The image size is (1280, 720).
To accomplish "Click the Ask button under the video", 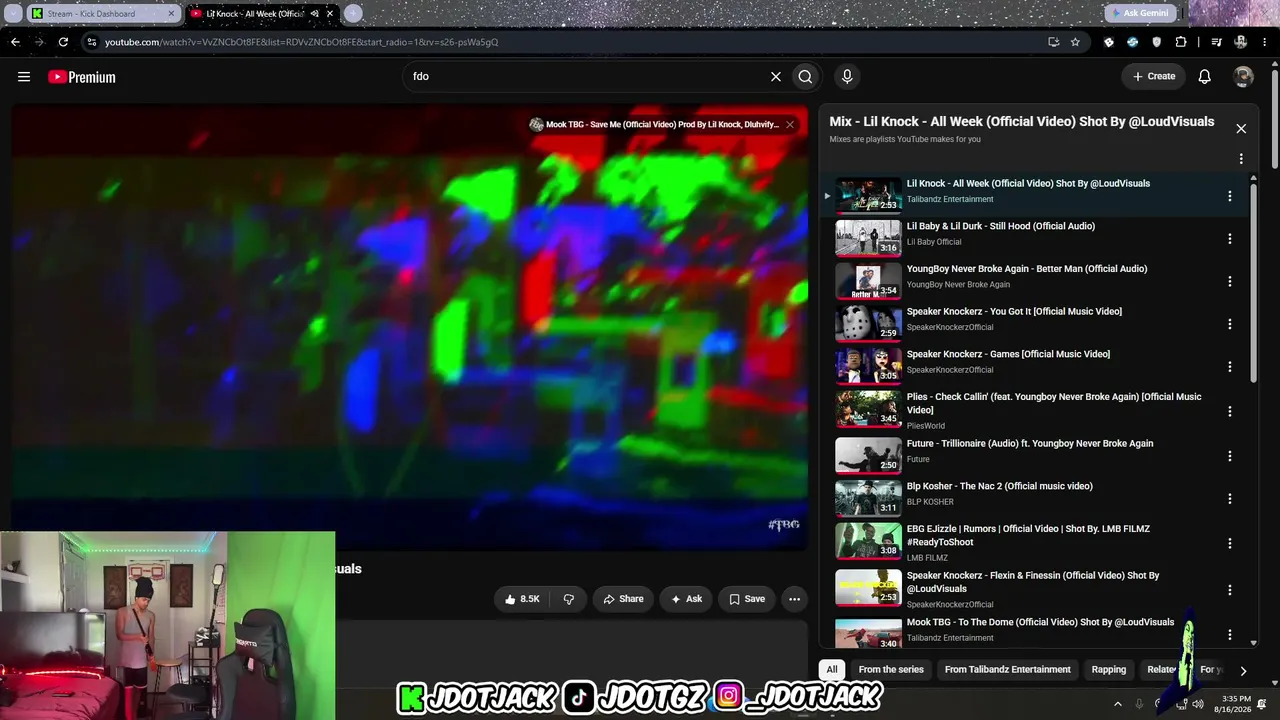I will 686,599.
